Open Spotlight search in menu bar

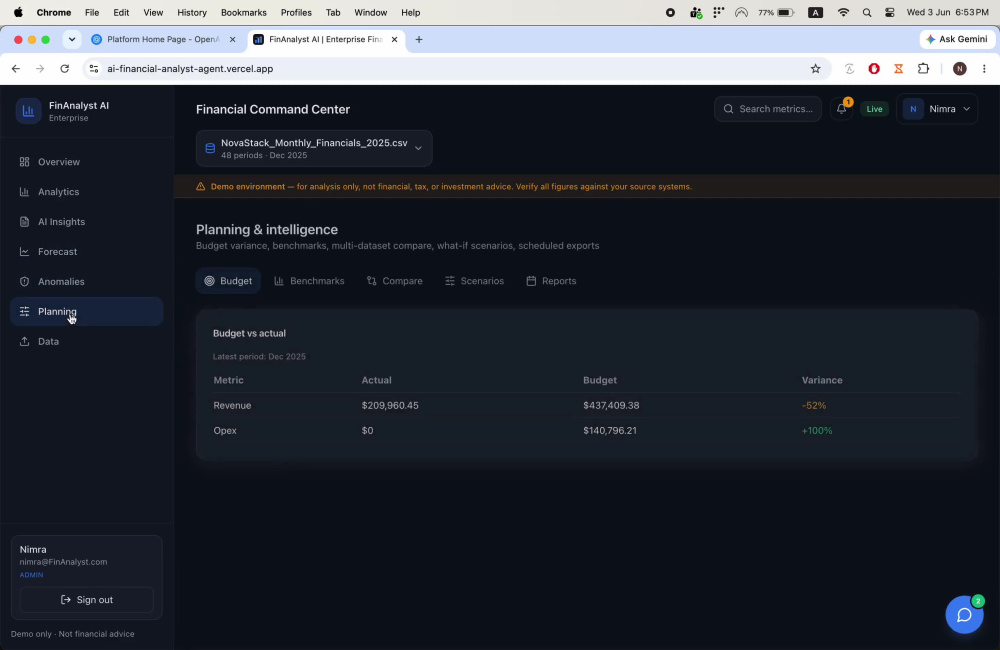(x=867, y=12)
